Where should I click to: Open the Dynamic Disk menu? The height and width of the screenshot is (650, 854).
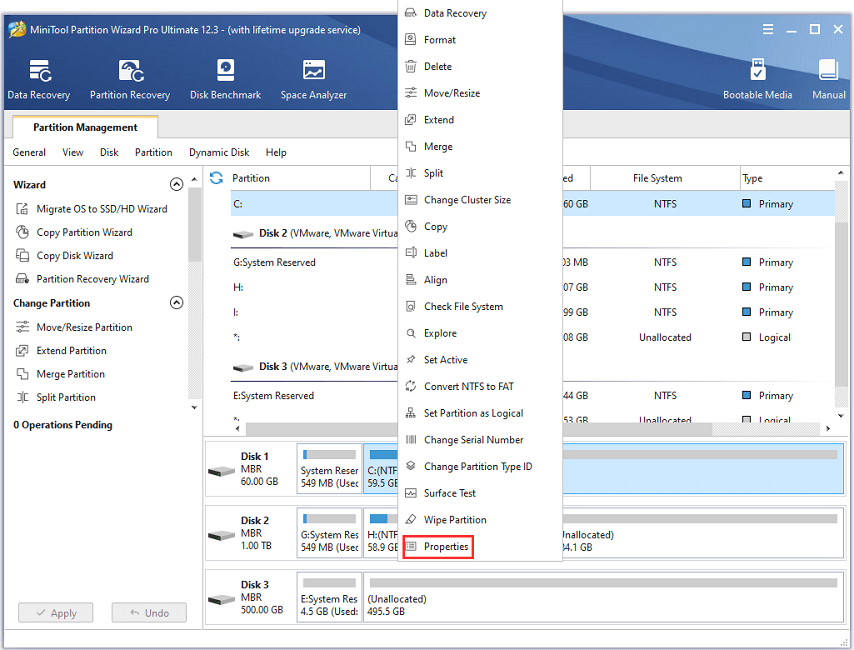pos(218,152)
